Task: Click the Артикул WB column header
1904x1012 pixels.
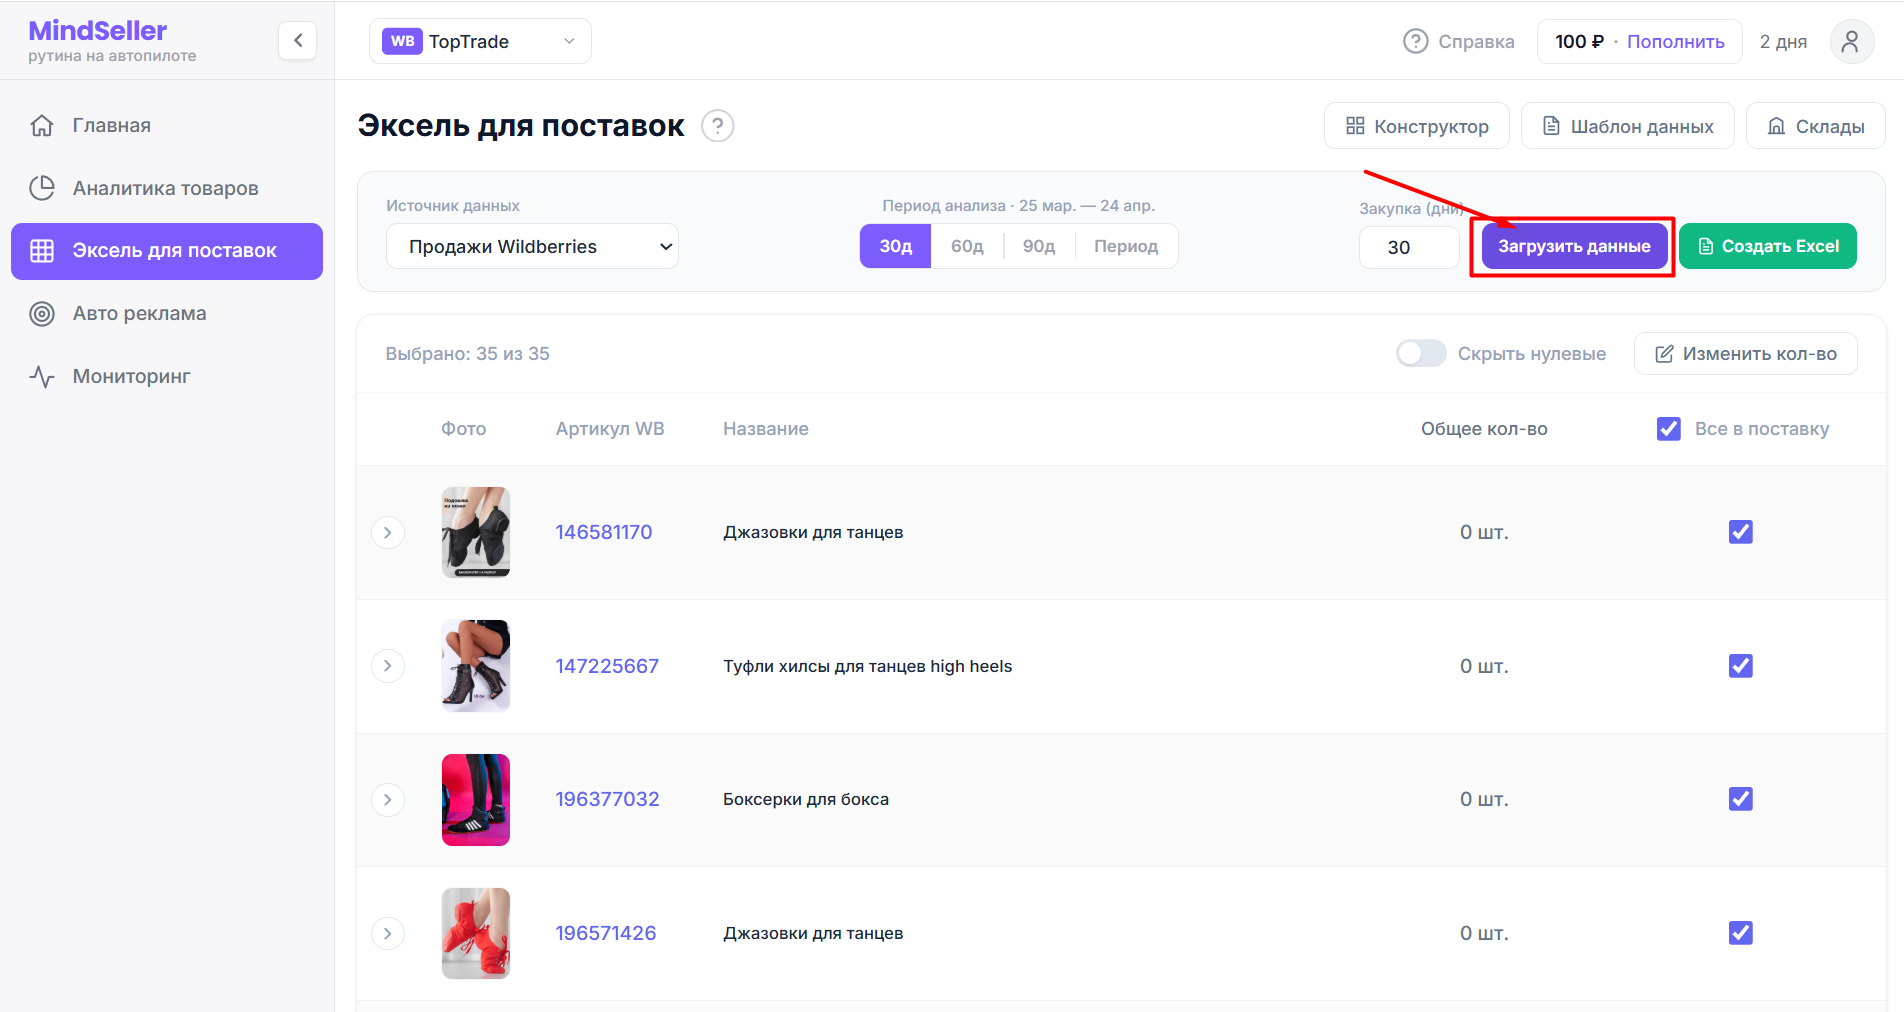Action: click(x=610, y=429)
